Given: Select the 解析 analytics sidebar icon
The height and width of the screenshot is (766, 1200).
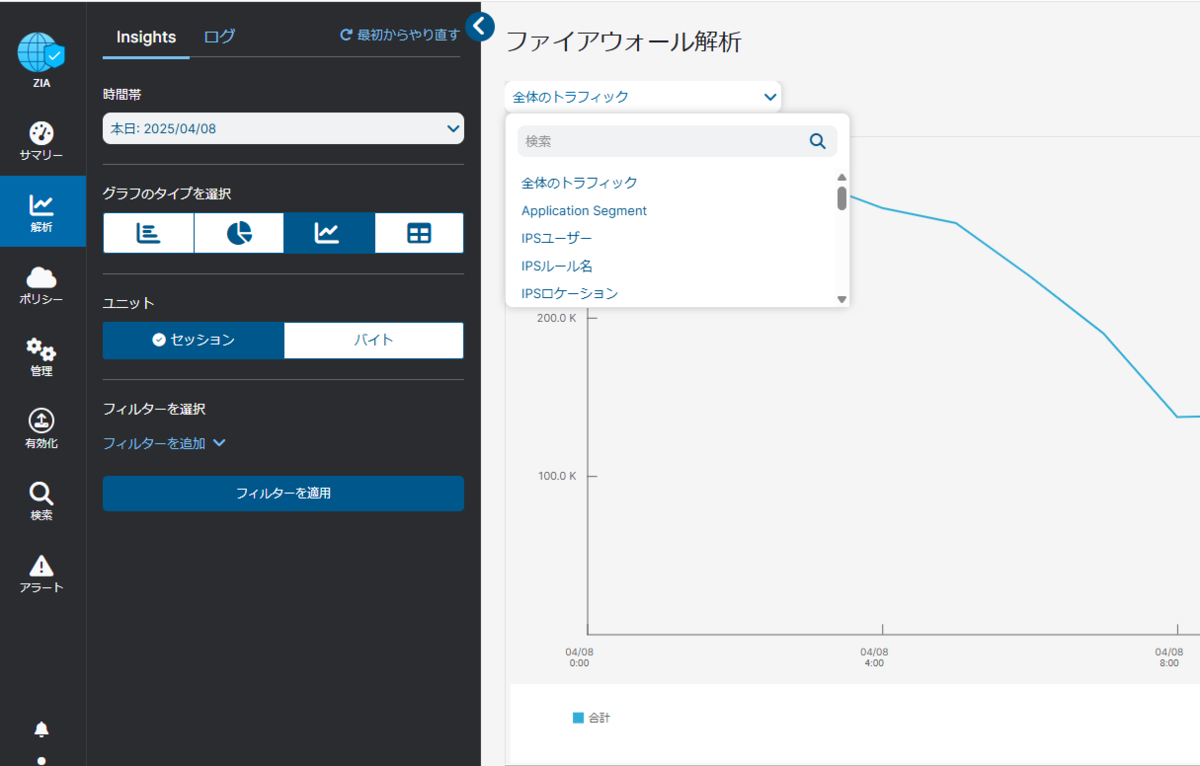Looking at the screenshot, I should pyautogui.click(x=41, y=205).
